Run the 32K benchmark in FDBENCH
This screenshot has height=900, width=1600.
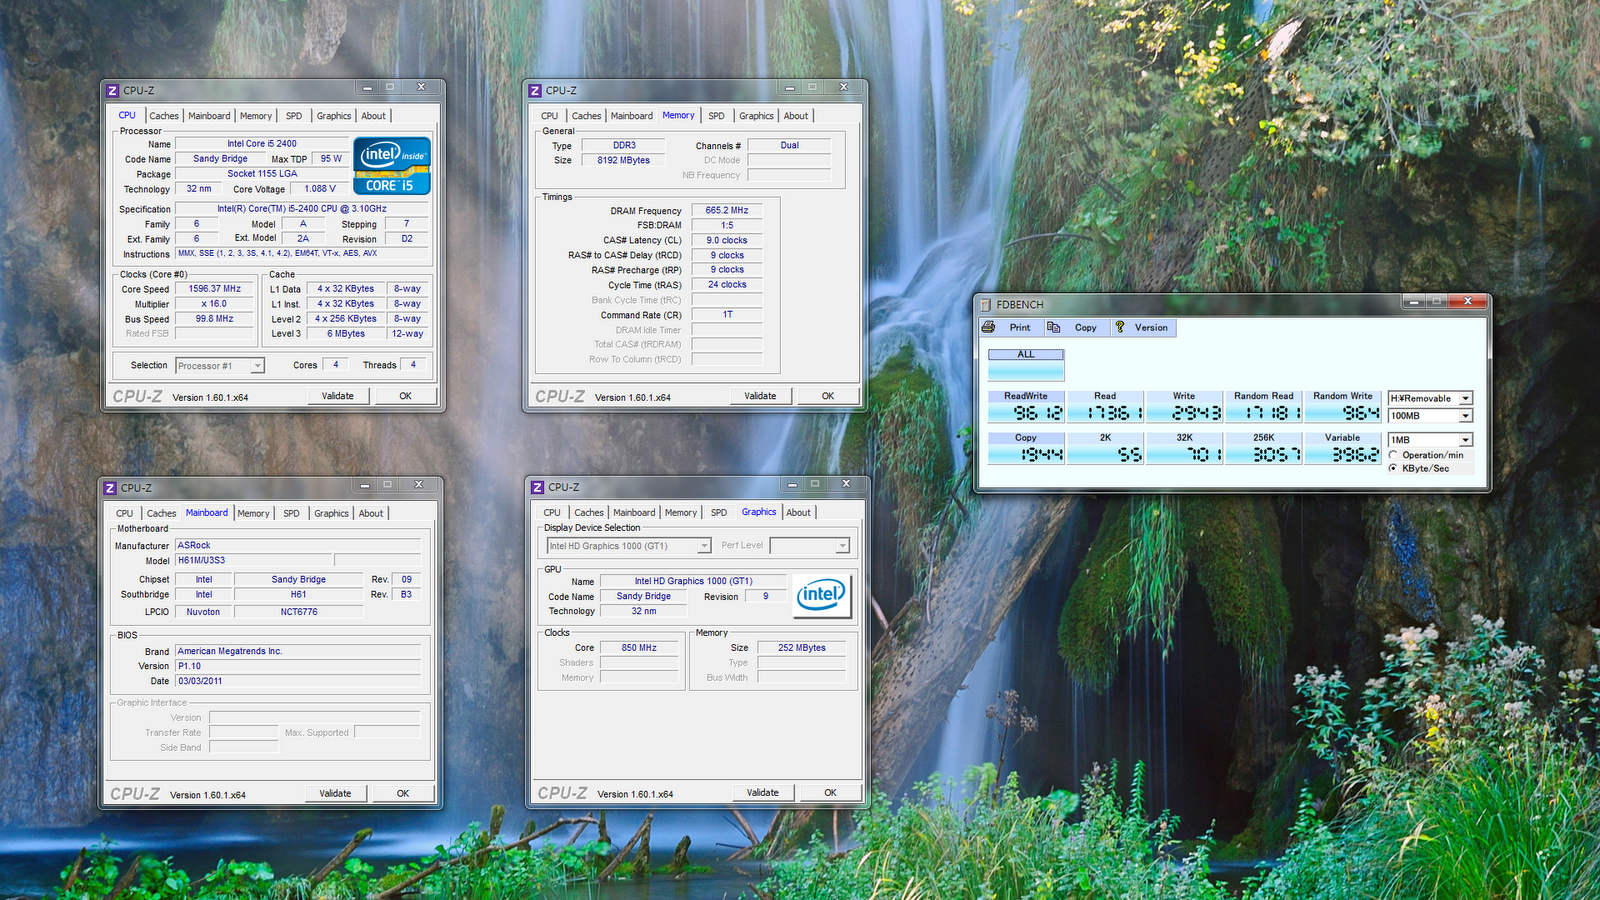tap(1184, 449)
